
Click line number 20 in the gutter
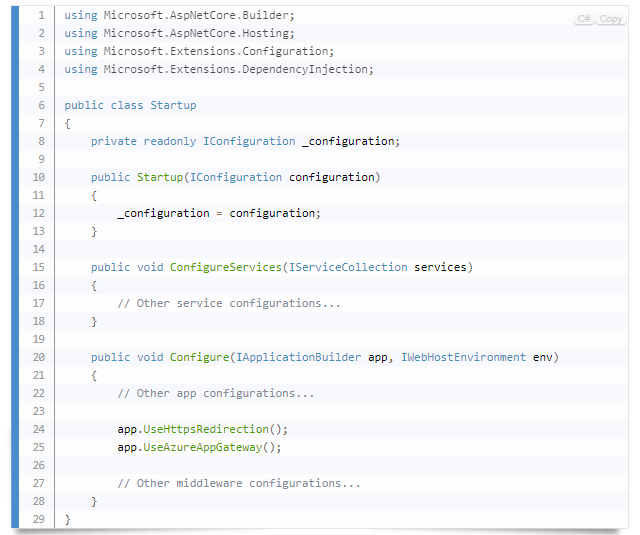[x=38, y=357]
